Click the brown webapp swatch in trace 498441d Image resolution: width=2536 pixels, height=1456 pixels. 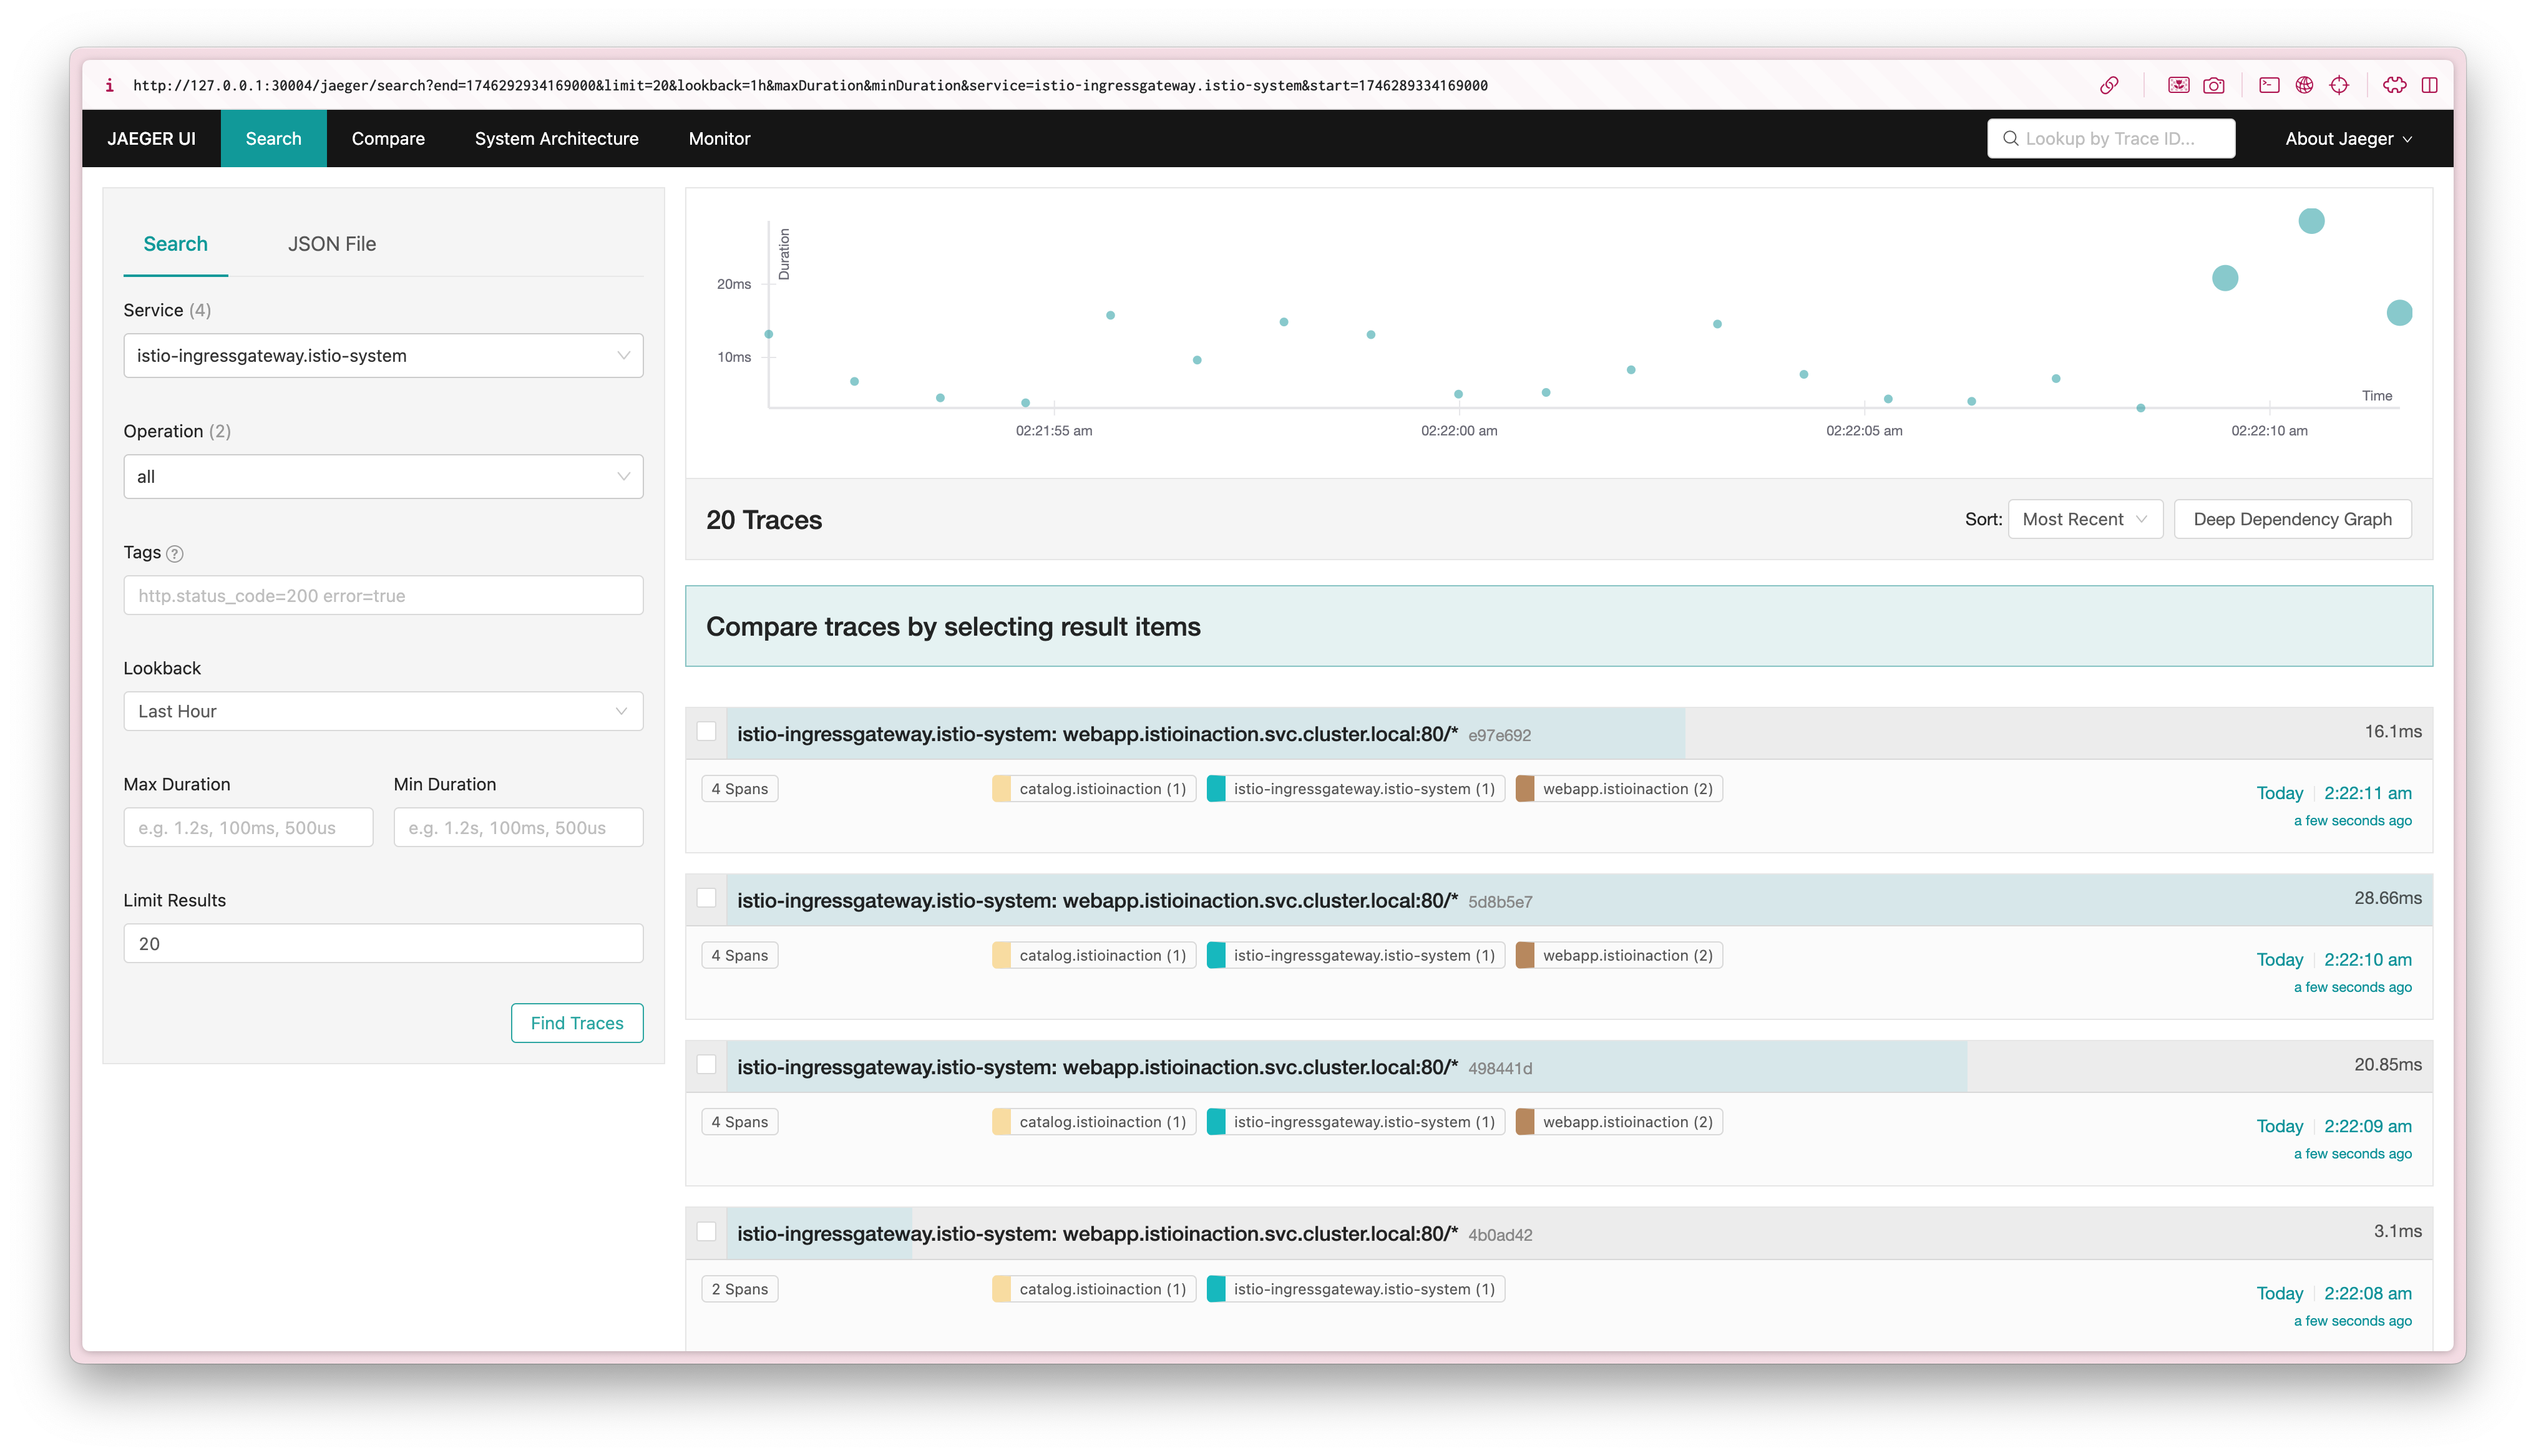coord(1525,1122)
